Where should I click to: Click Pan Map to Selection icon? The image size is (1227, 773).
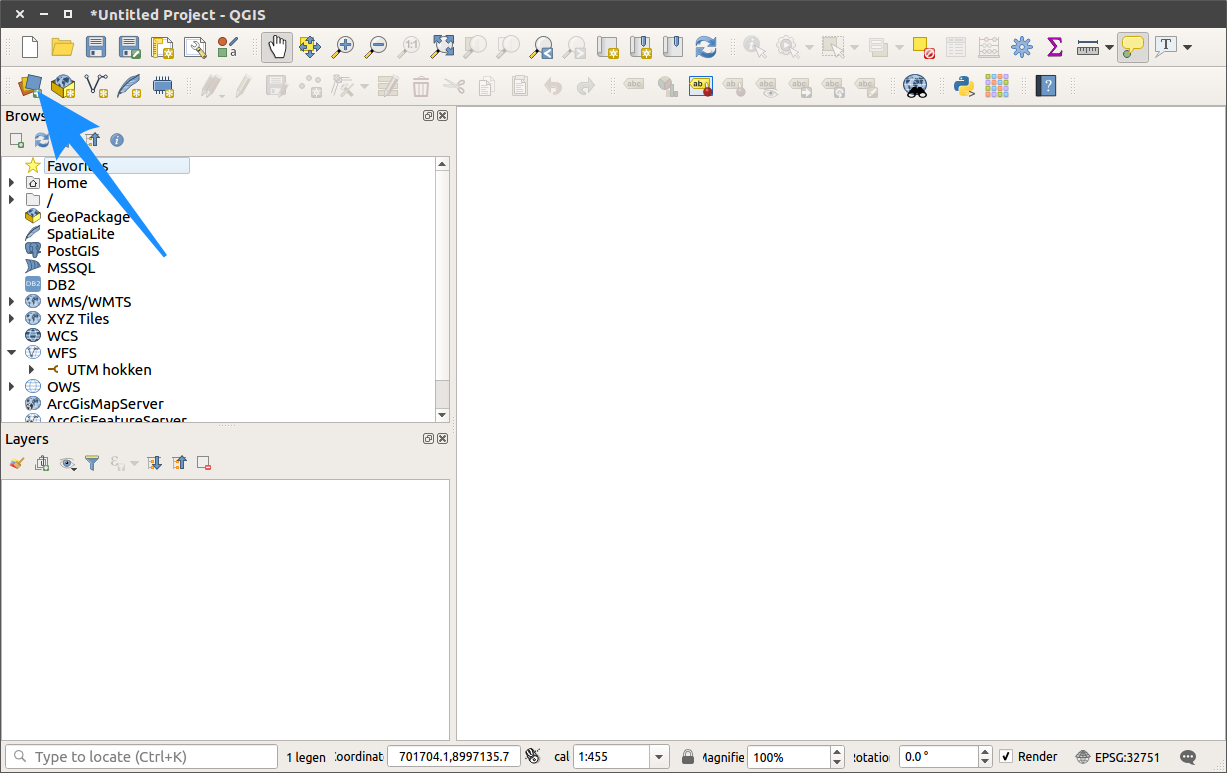tap(310, 46)
